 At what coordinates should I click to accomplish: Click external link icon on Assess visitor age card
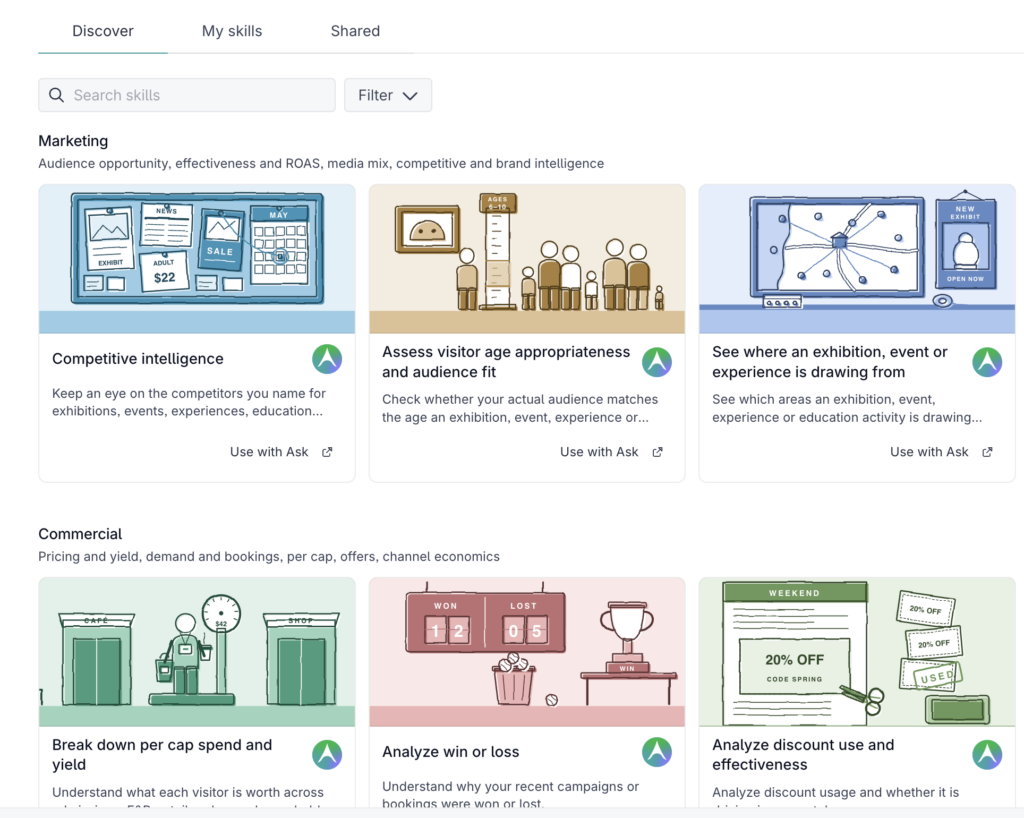tap(658, 452)
